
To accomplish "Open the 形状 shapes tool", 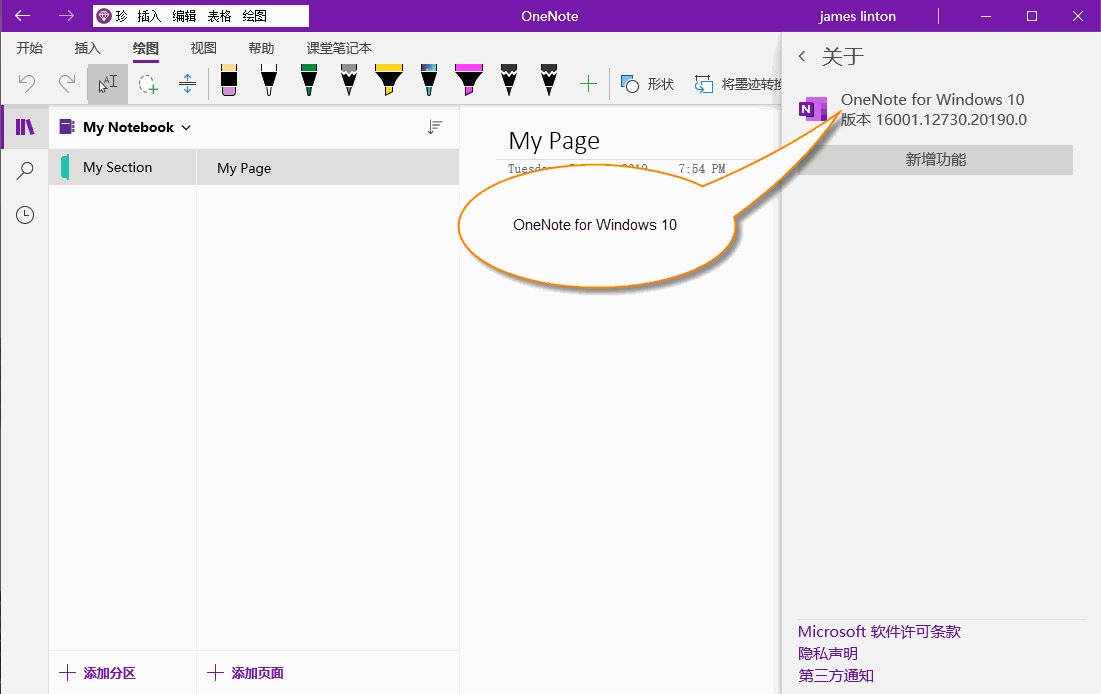I will (x=647, y=84).
